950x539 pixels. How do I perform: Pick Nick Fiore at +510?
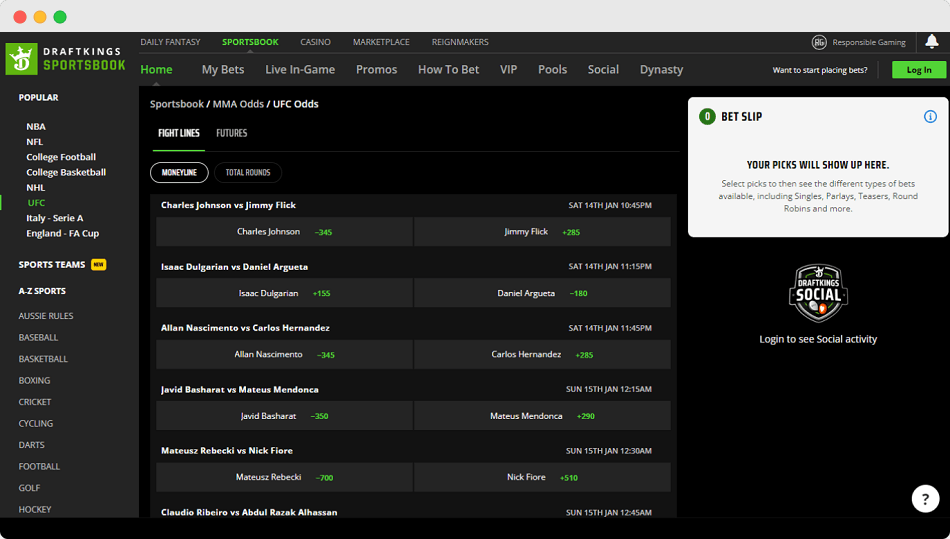click(542, 477)
